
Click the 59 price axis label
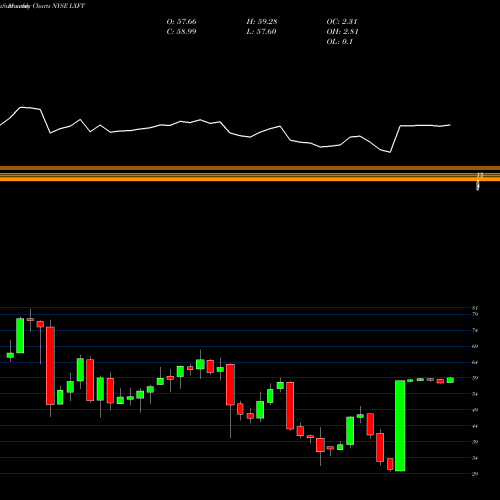[x=475, y=378]
